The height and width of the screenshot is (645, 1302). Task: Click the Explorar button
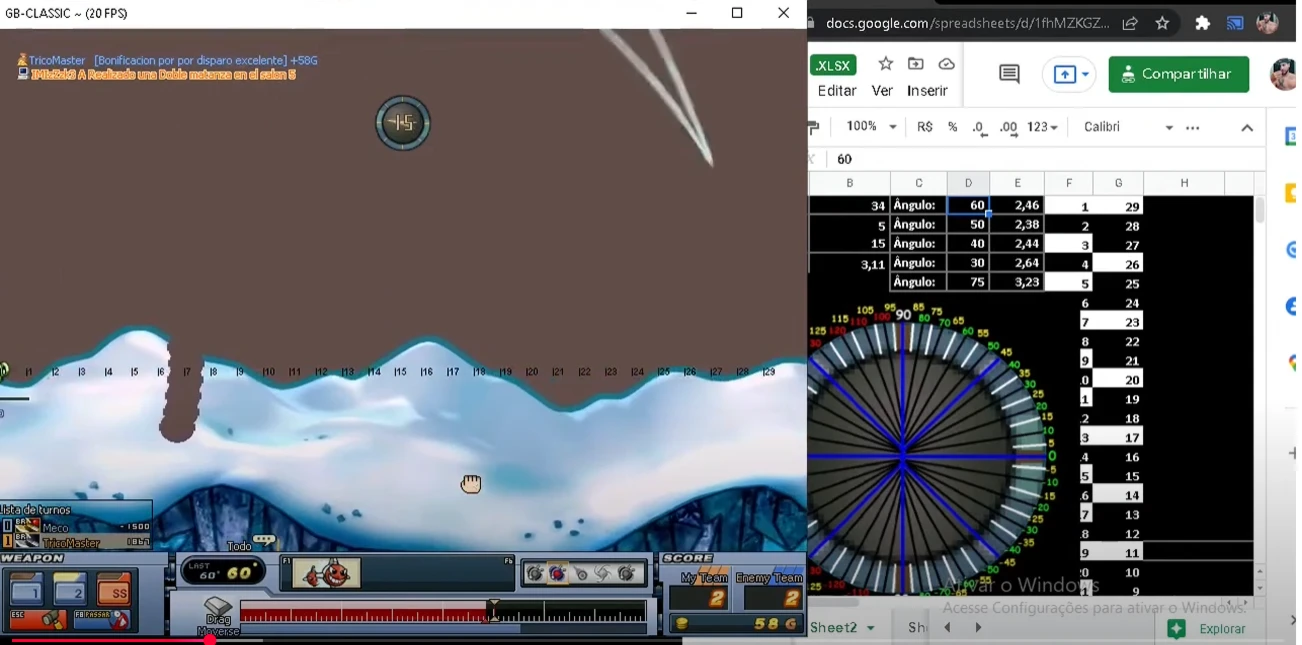click(1210, 629)
